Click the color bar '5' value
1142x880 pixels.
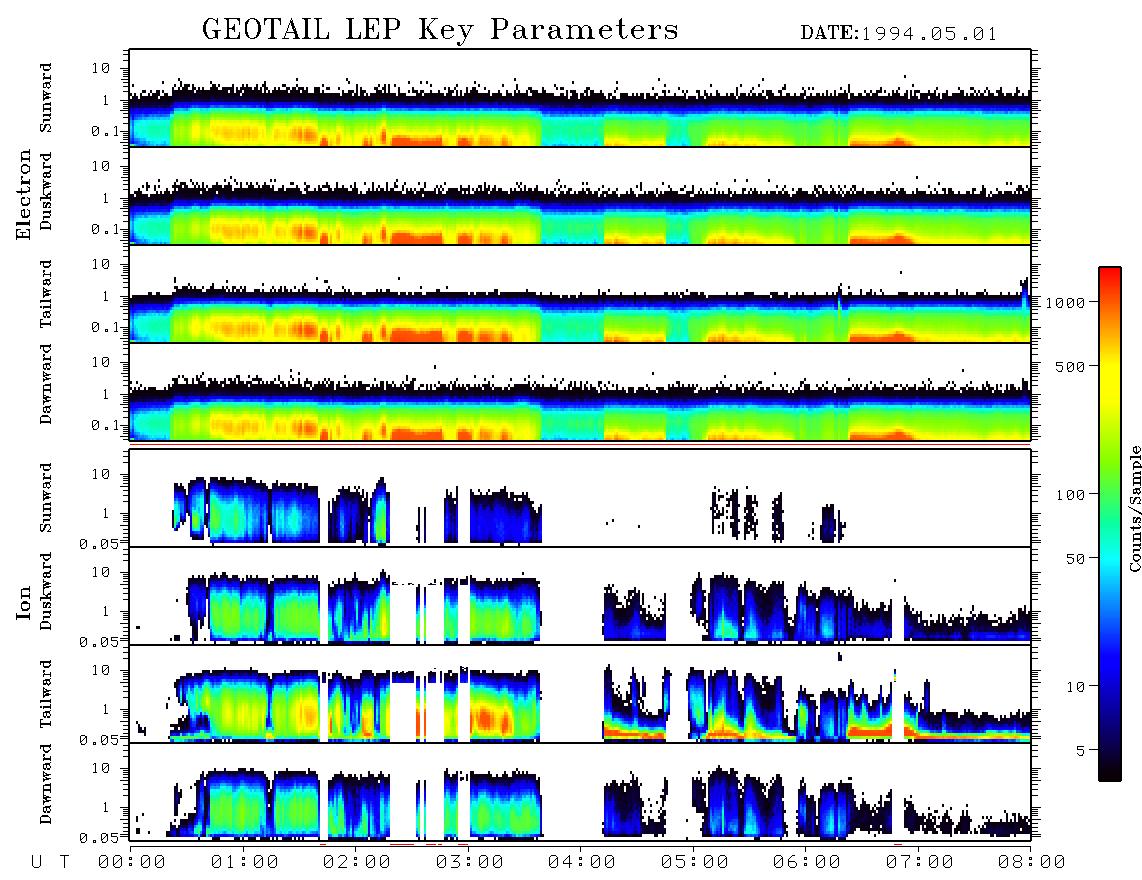coord(1081,750)
